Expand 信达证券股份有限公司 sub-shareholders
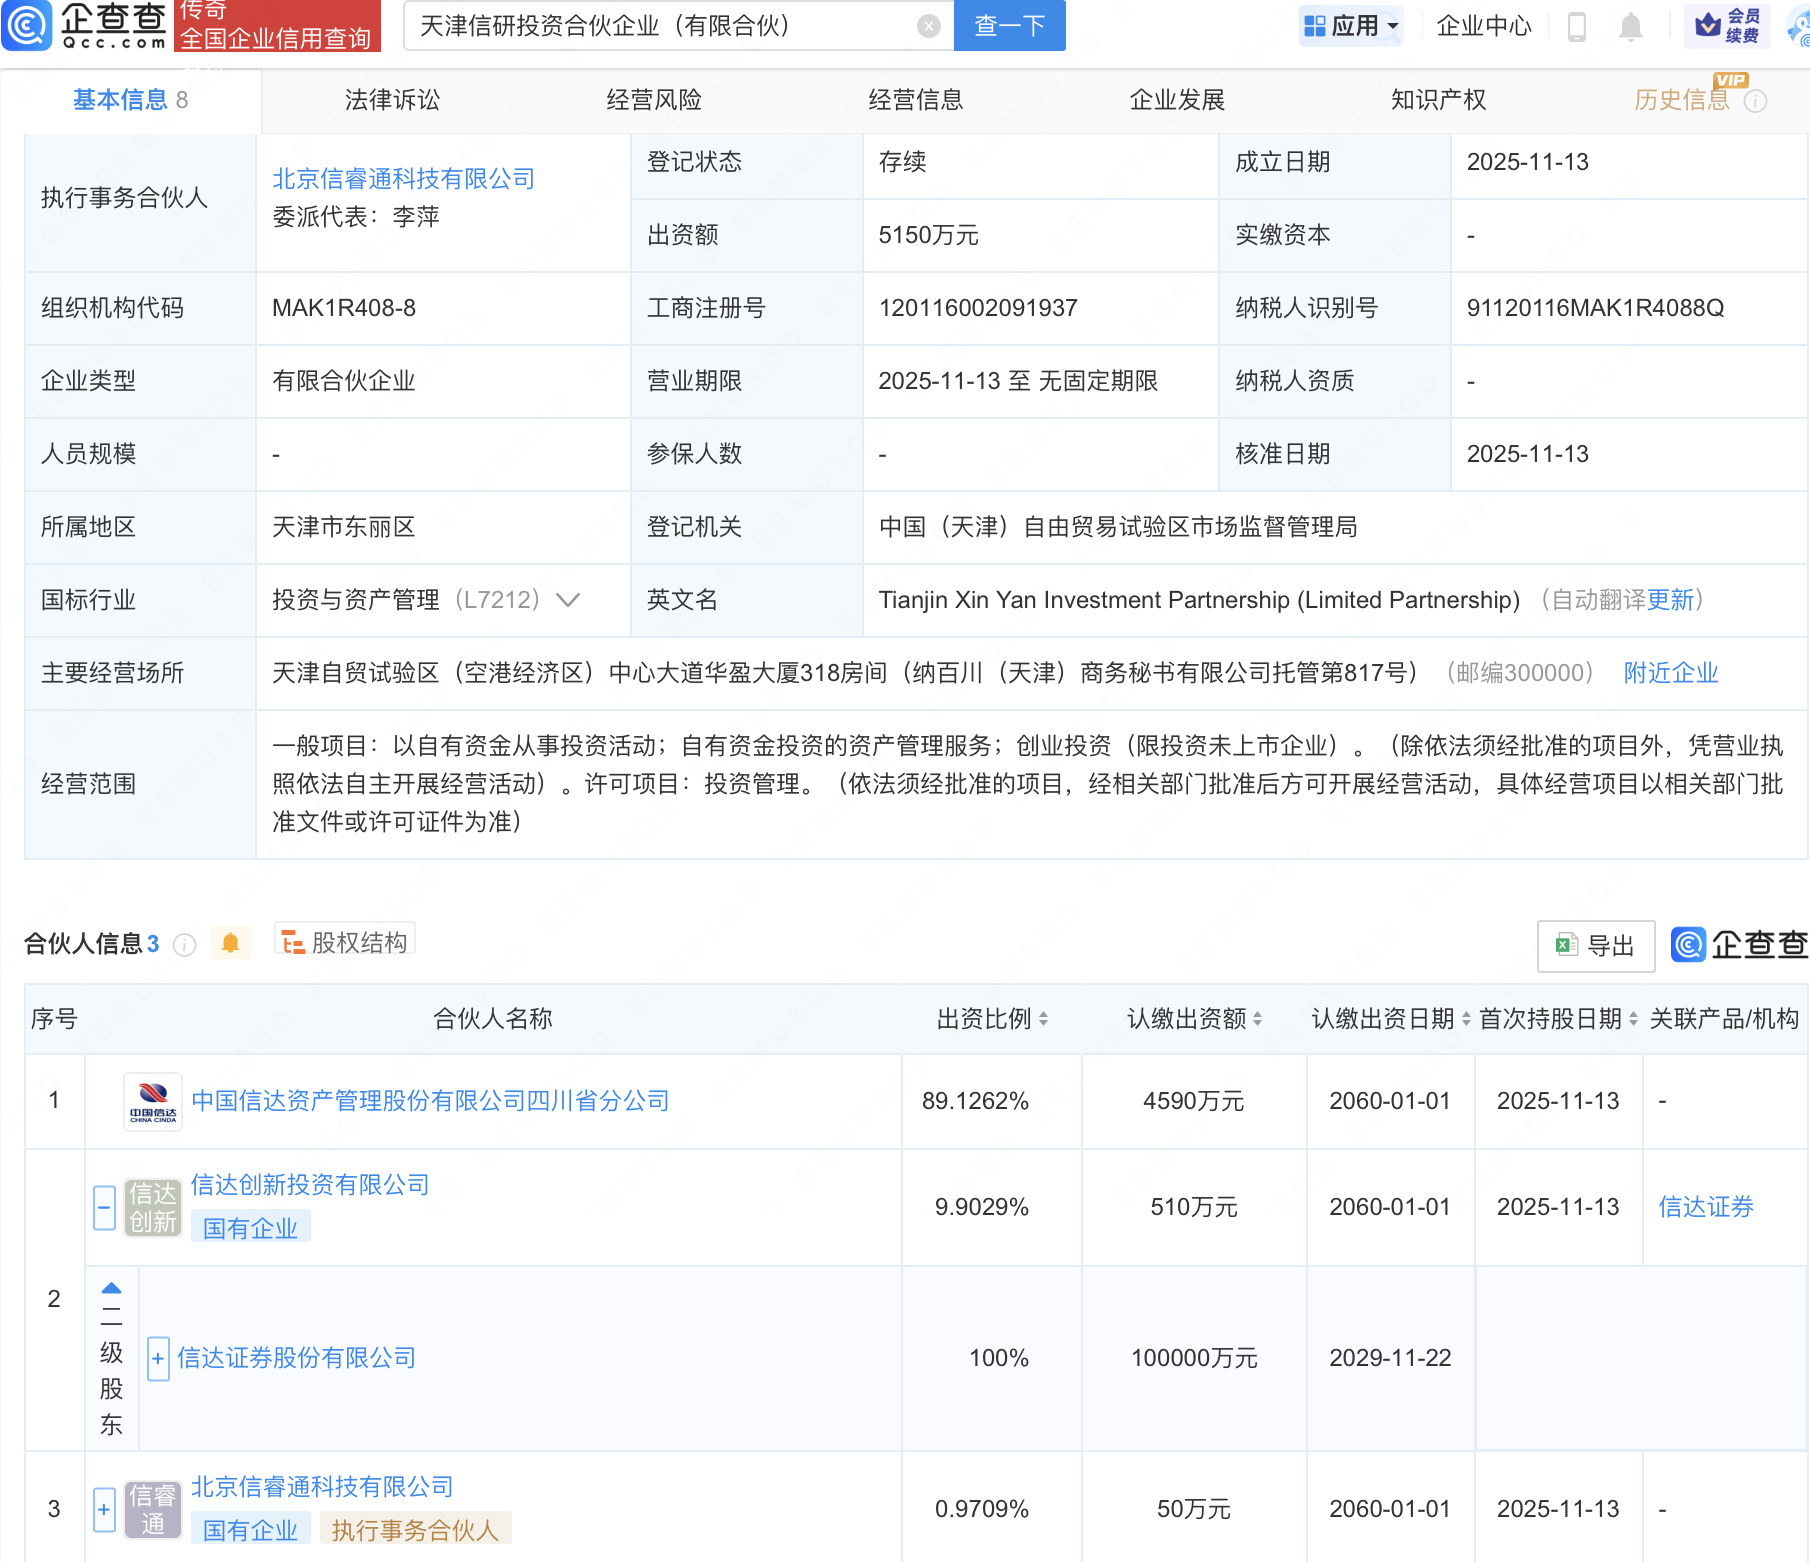Image resolution: width=1810 pixels, height=1562 pixels. tap(157, 1358)
